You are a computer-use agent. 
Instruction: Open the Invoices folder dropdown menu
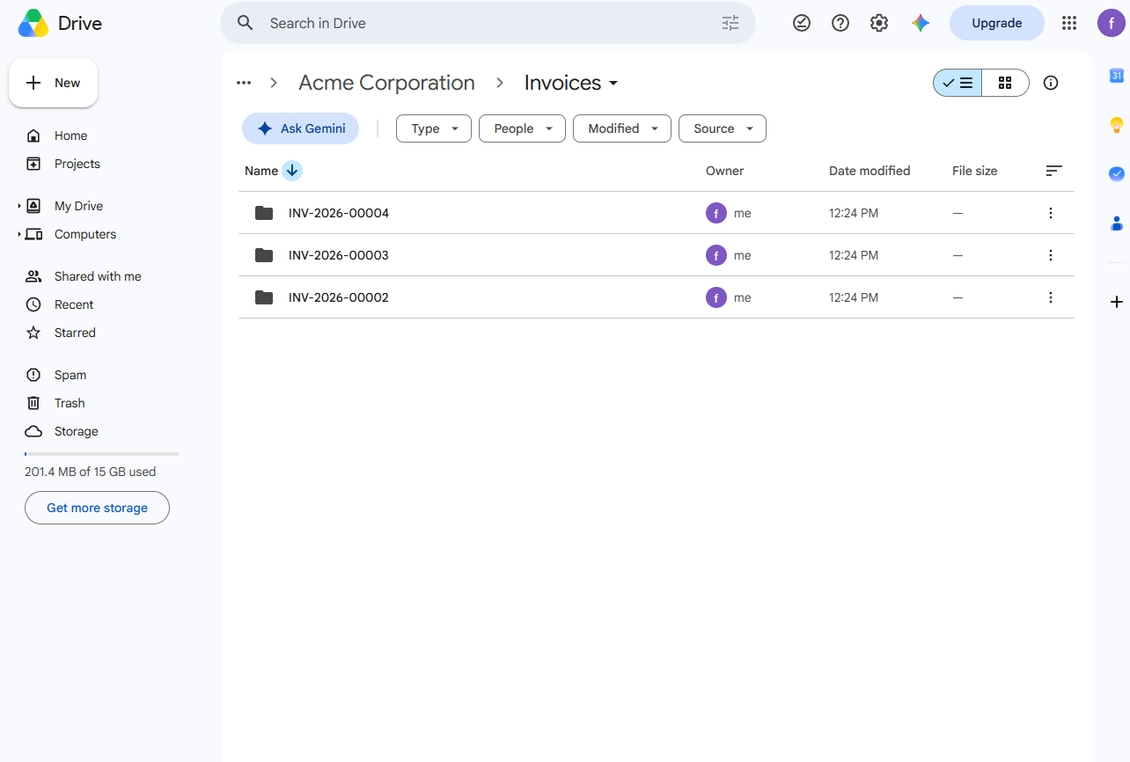click(571, 83)
